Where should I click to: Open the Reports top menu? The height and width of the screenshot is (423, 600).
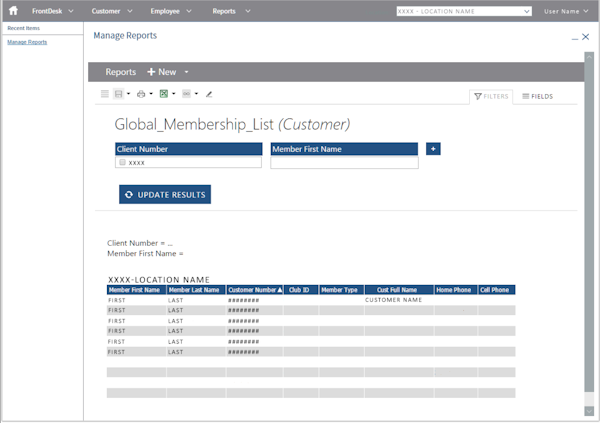pos(231,11)
